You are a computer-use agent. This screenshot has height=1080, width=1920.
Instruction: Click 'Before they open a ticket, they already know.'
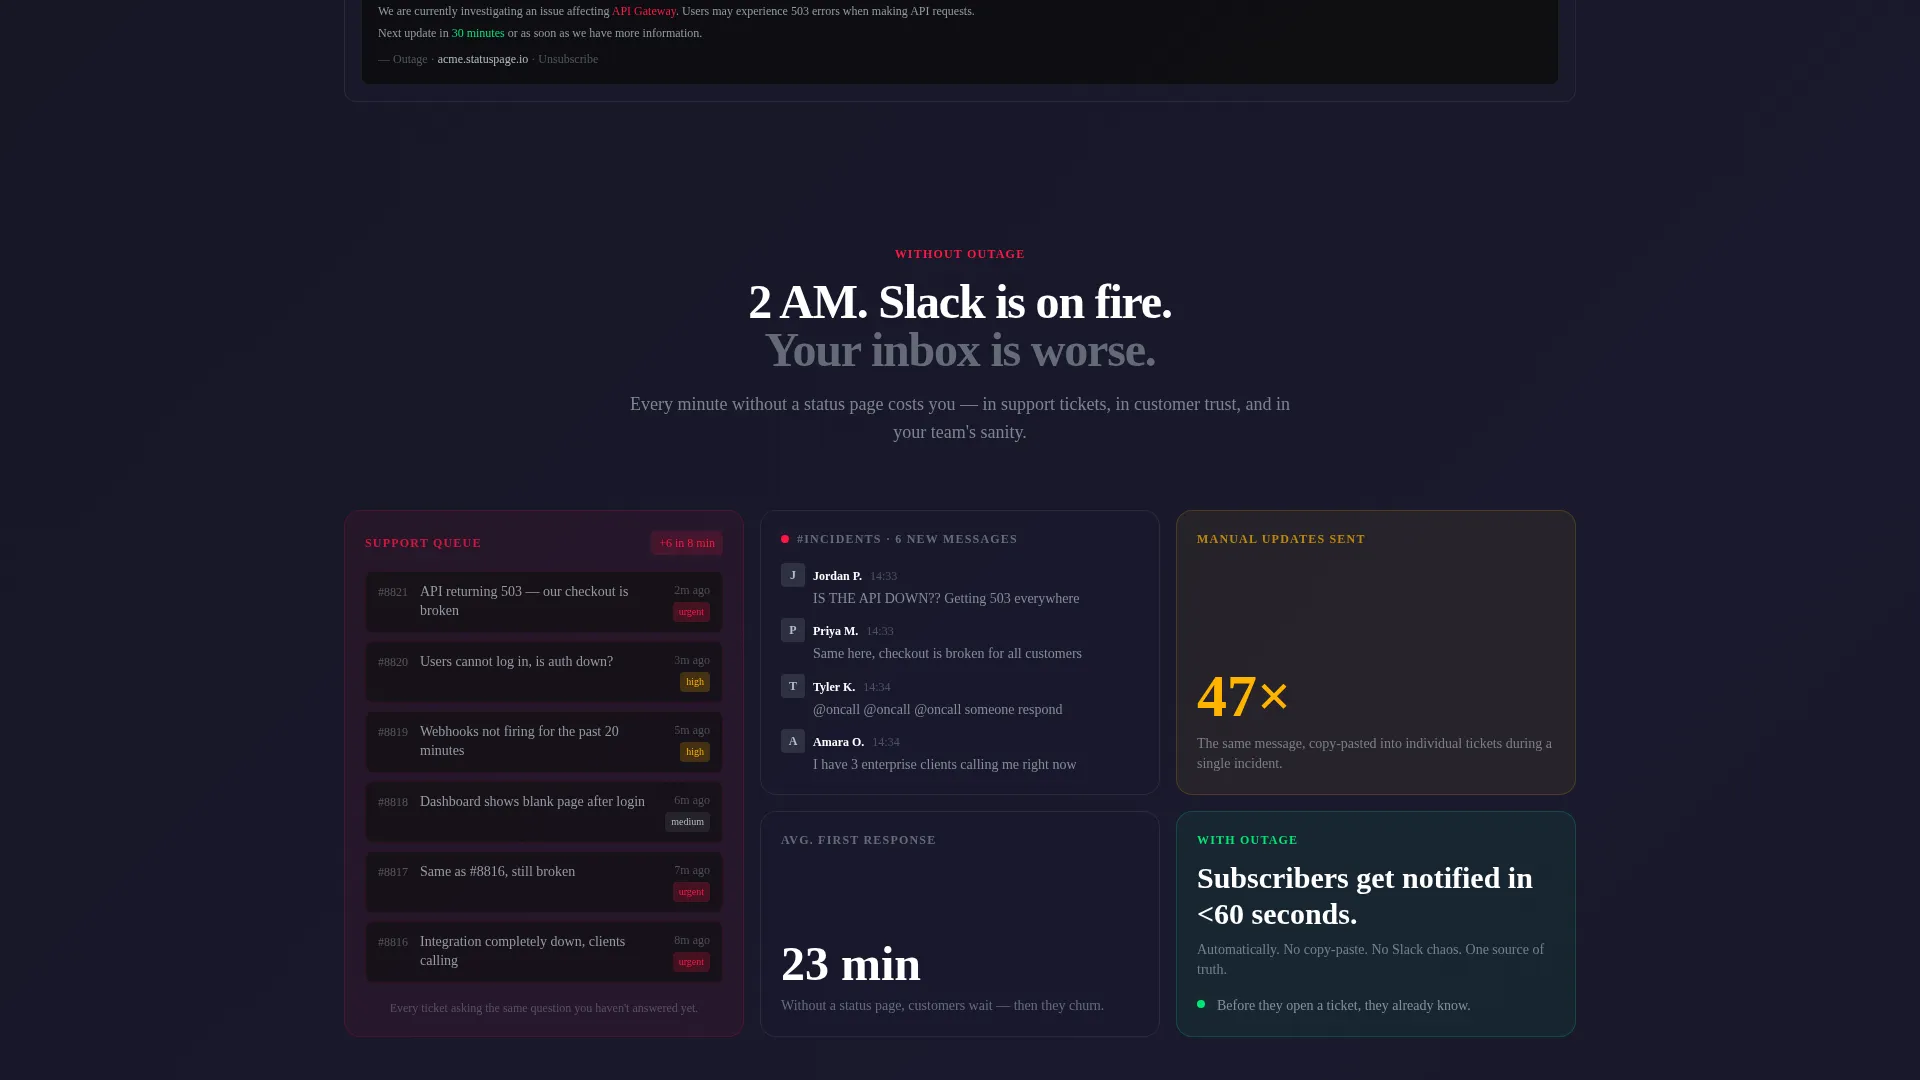(x=1343, y=1005)
